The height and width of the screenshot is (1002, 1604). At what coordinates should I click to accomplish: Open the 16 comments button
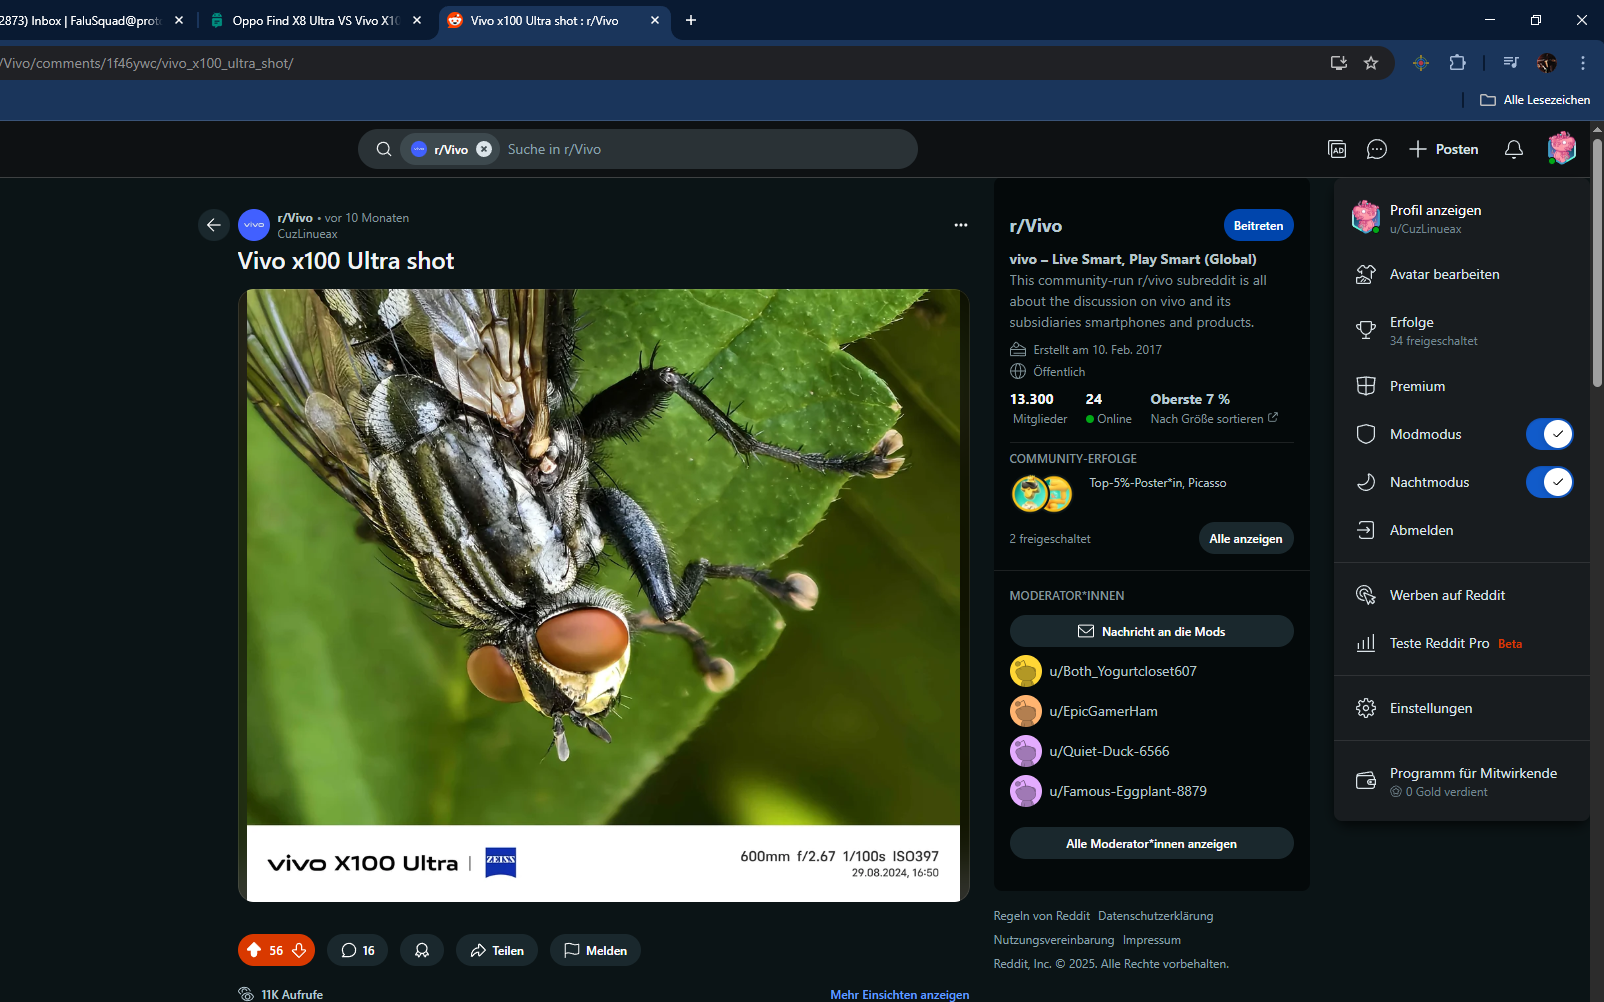[x=357, y=950]
